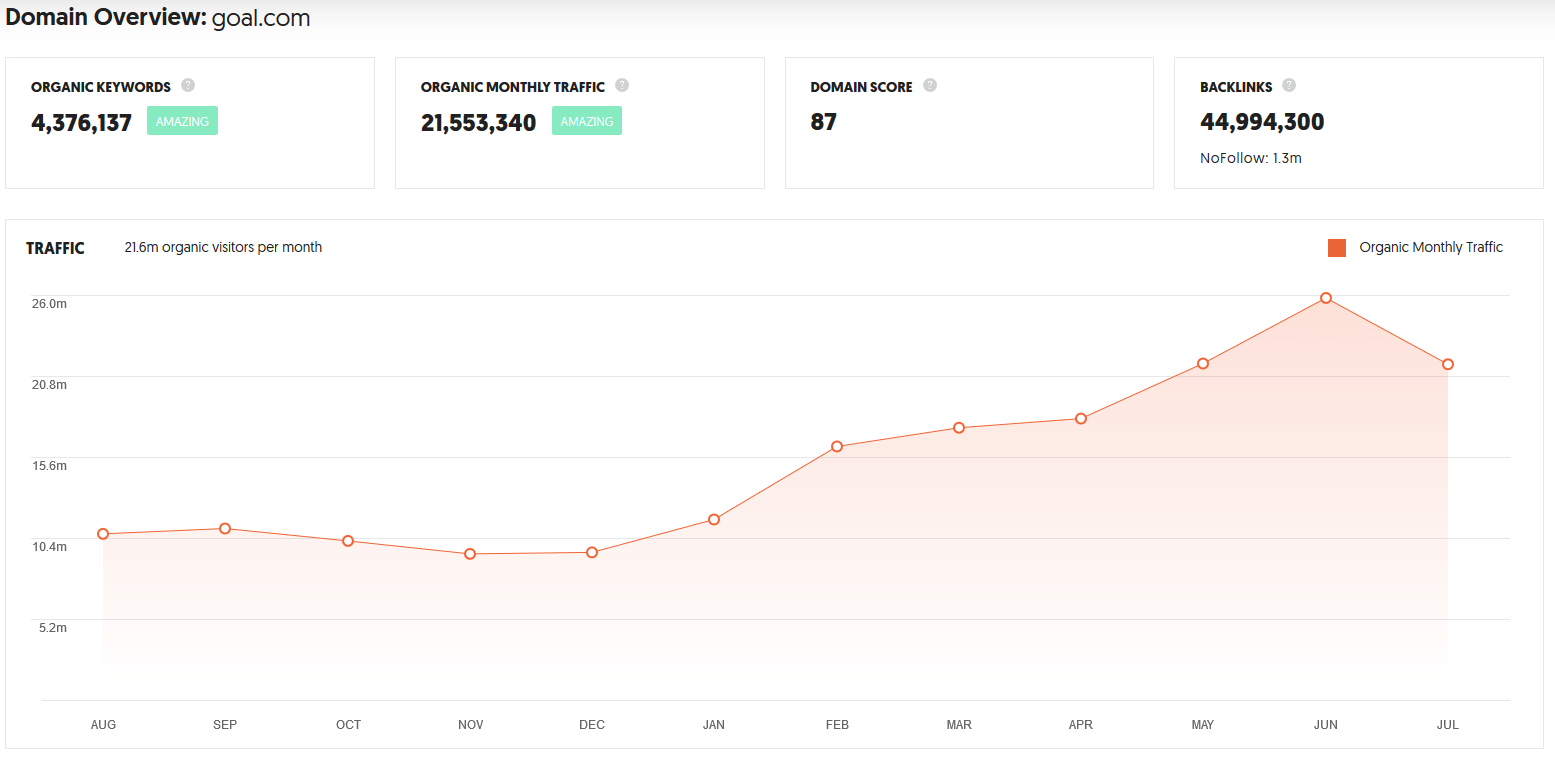The height and width of the screenshot is (760, 1555).
Task: Click the organic keywords value 4,376,137
Action: pos(81,123)
